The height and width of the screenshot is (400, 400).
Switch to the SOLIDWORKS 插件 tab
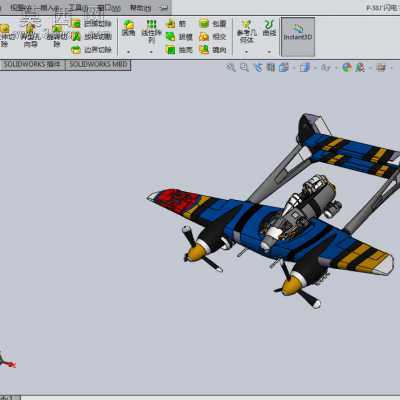click(x=32, y=65)
